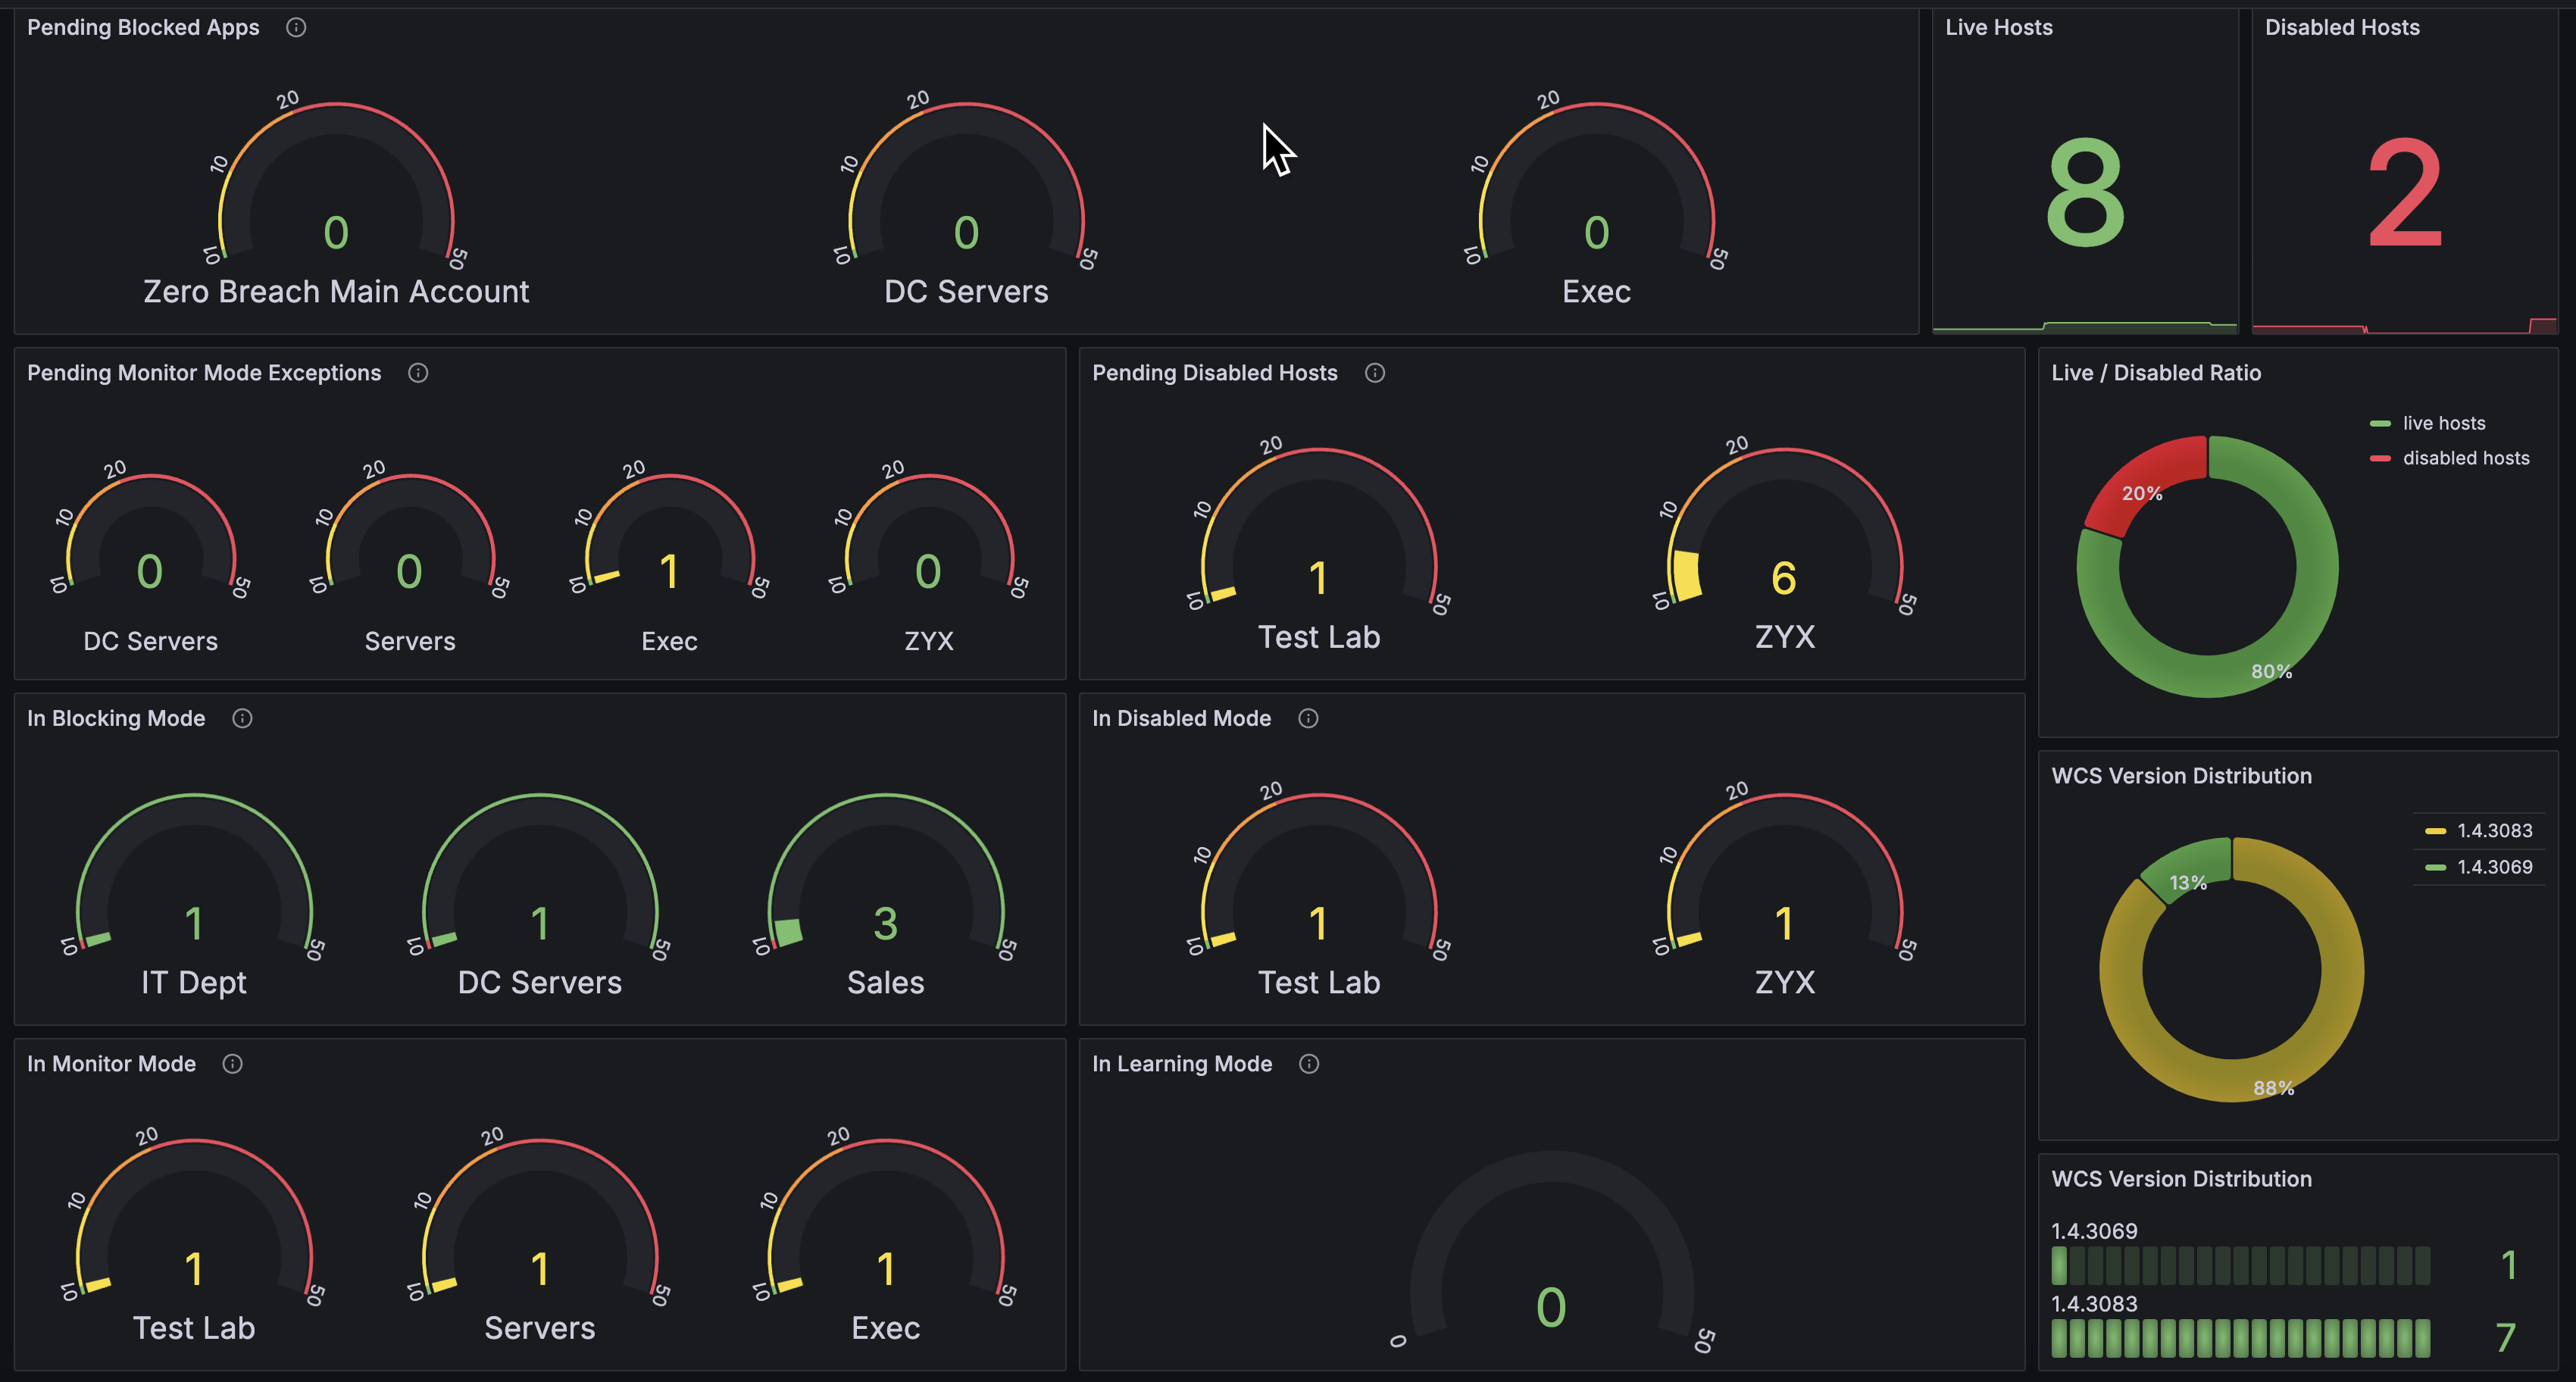Open Live Hosts panel title menu

click(1998, 28)
